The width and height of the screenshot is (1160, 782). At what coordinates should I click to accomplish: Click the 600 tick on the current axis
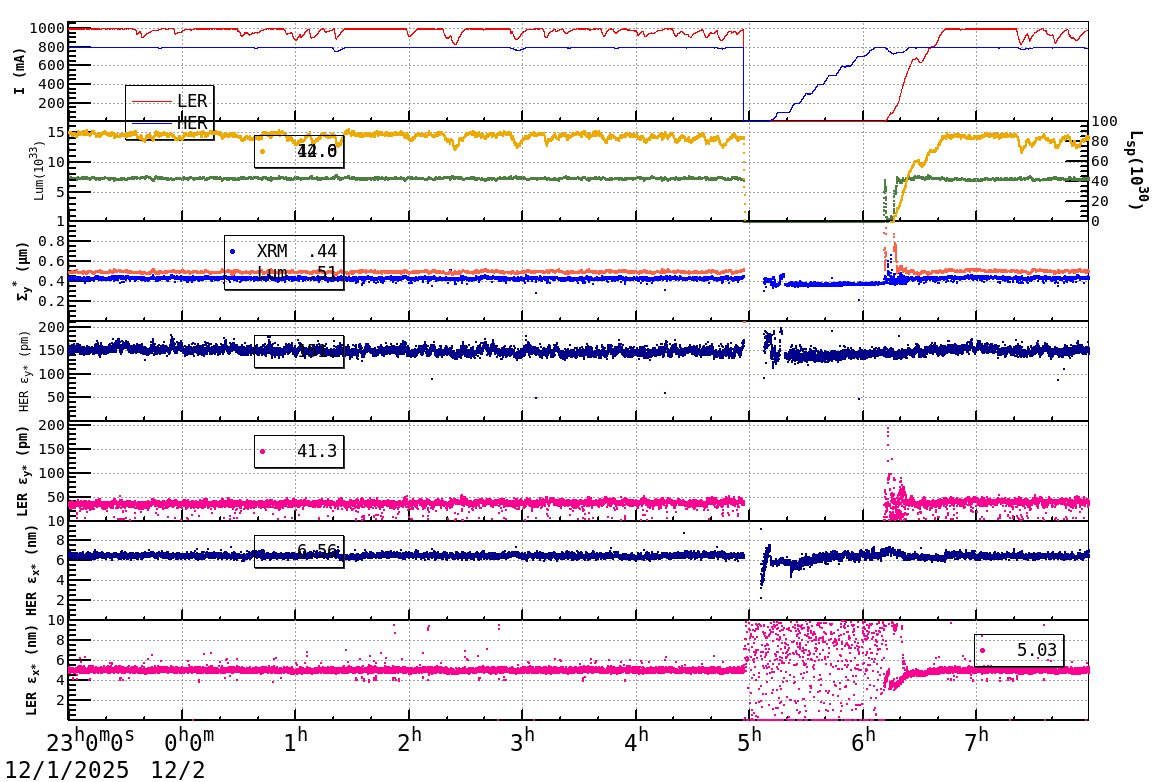coord(52,66)
